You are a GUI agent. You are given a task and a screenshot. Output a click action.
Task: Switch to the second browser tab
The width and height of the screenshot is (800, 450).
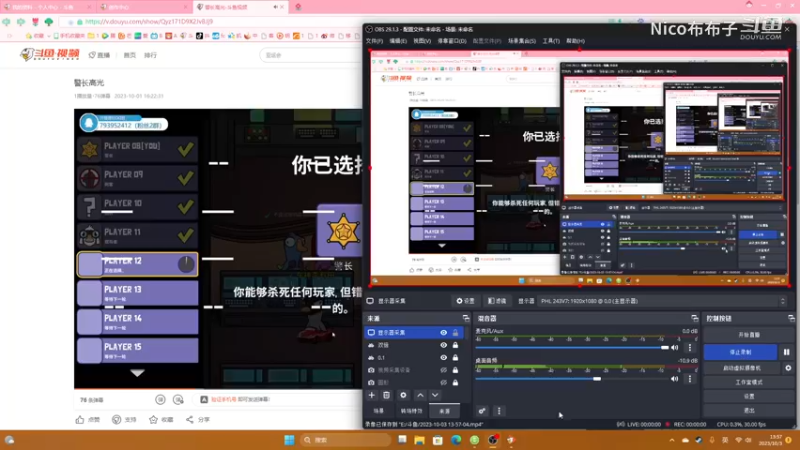[x=143, y=7]
